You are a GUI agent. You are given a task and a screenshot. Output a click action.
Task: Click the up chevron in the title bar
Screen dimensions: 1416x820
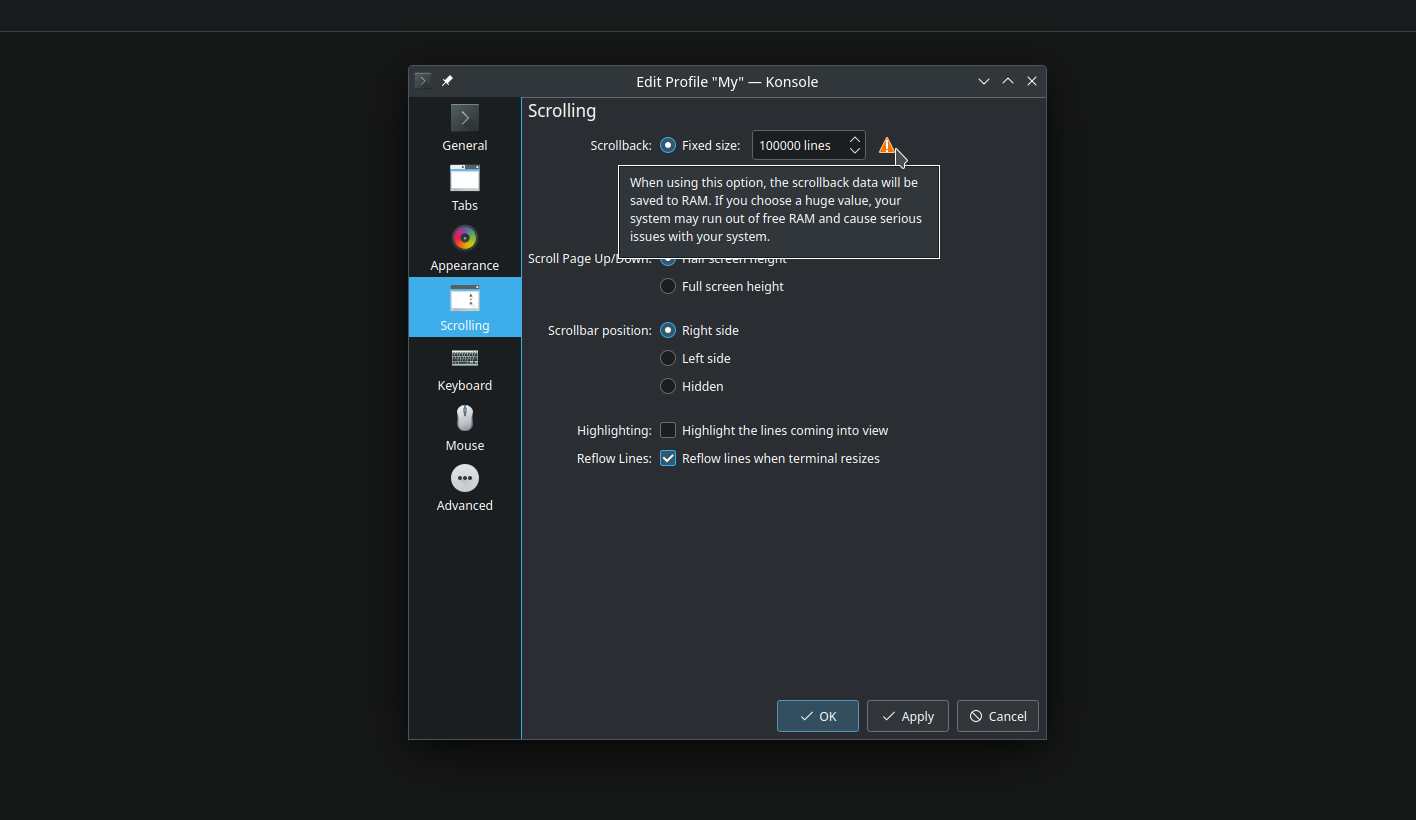pos(1007,81)
